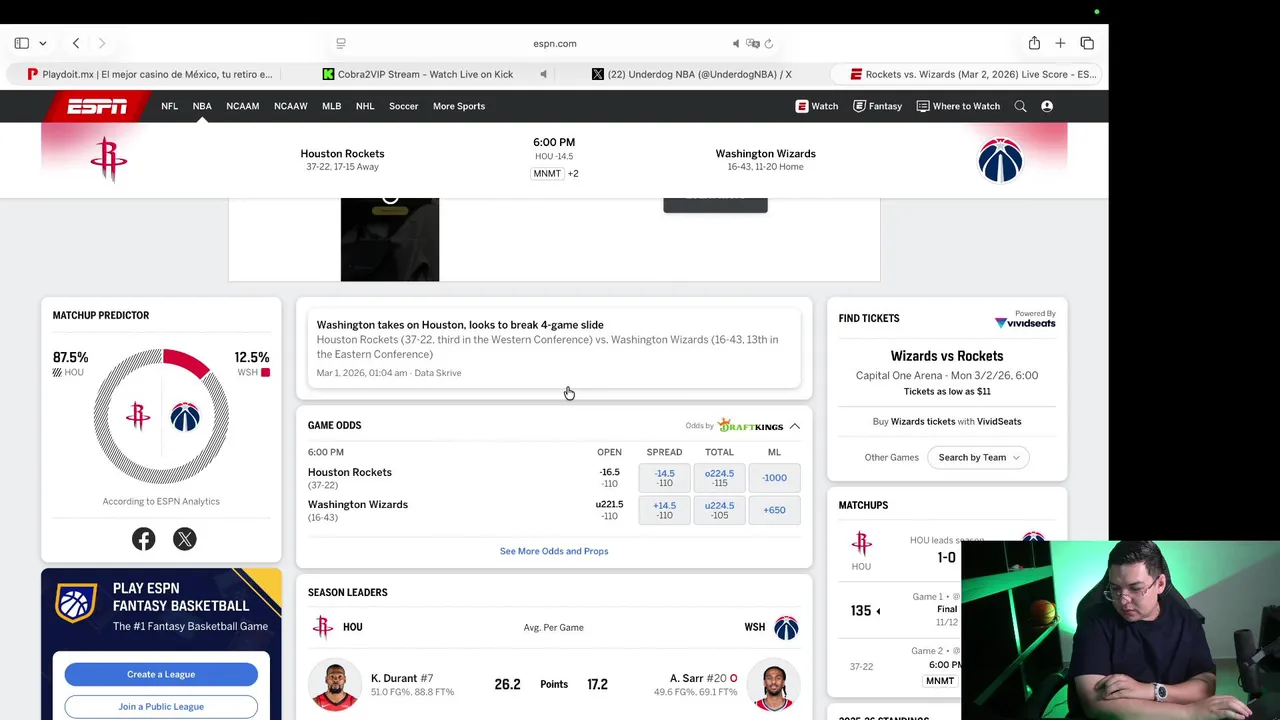This screenshot has height=720, width=1280.
Task: Click the Watch link in ESPN nav
Action: [x=817, y=106]
